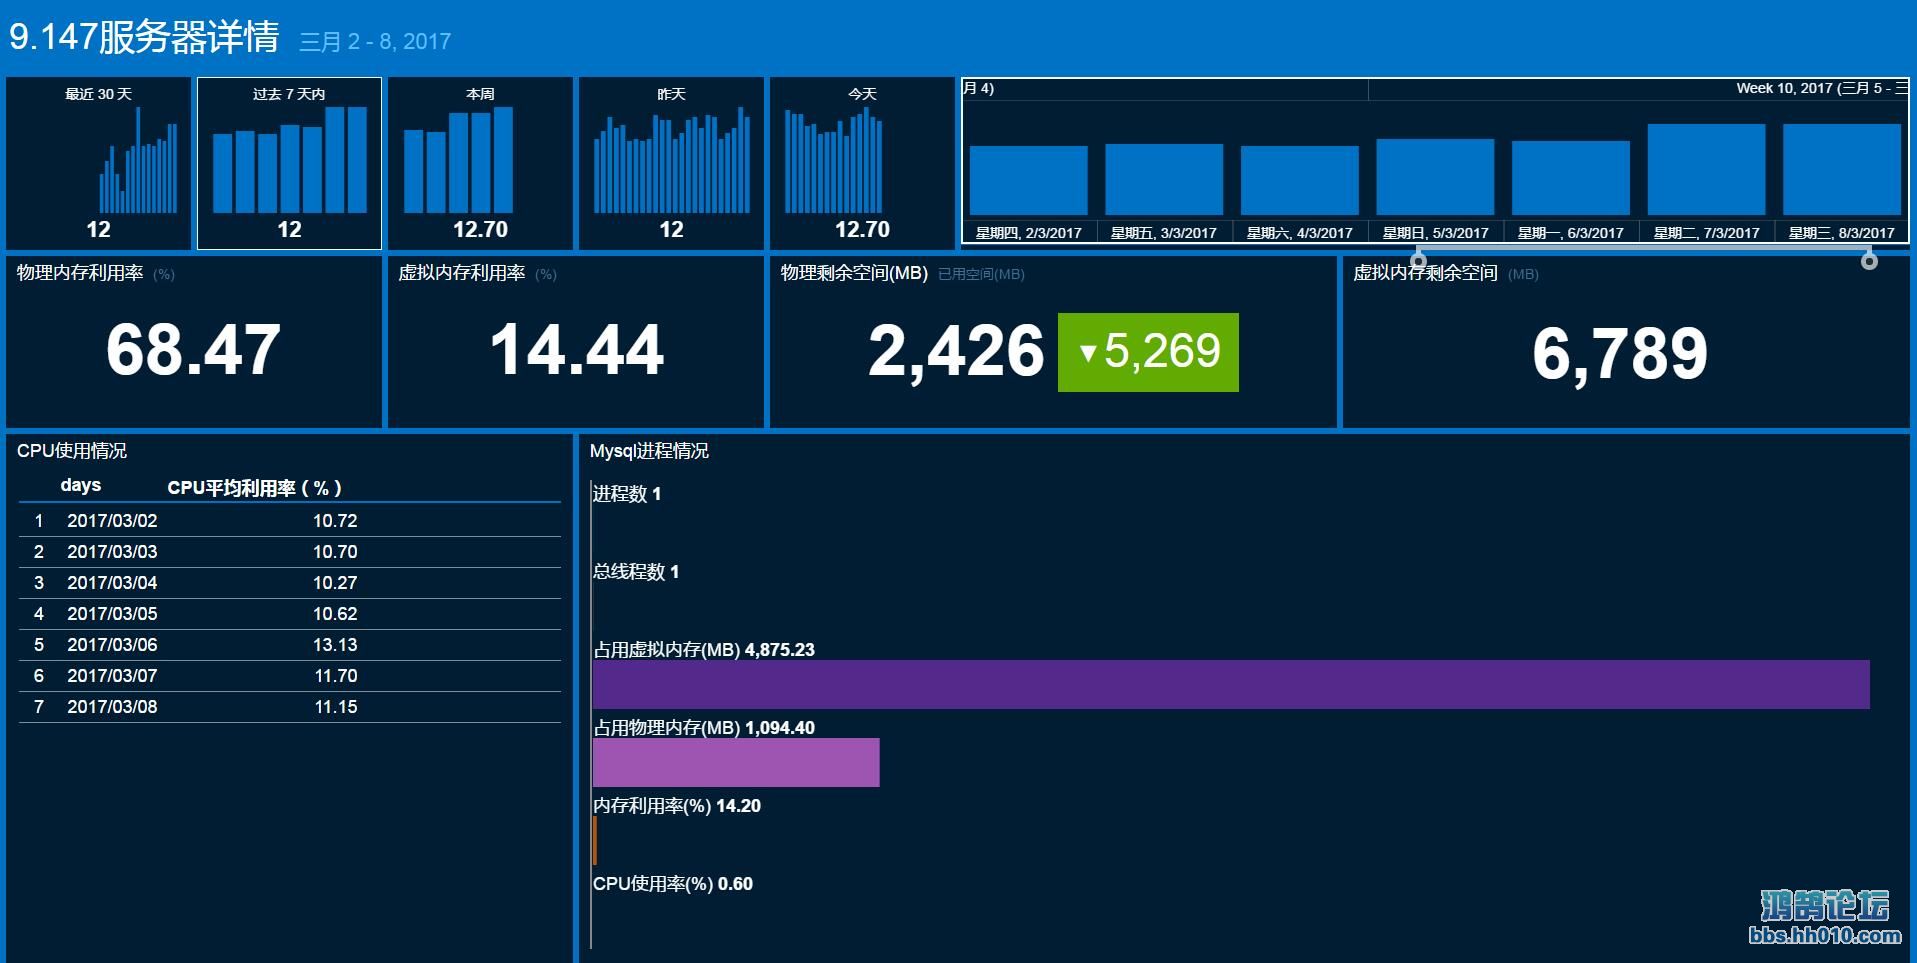Click the CPU使用情况 panel title
The width and height of the screenshot is (1917, 963).
(x=72, y=451)
